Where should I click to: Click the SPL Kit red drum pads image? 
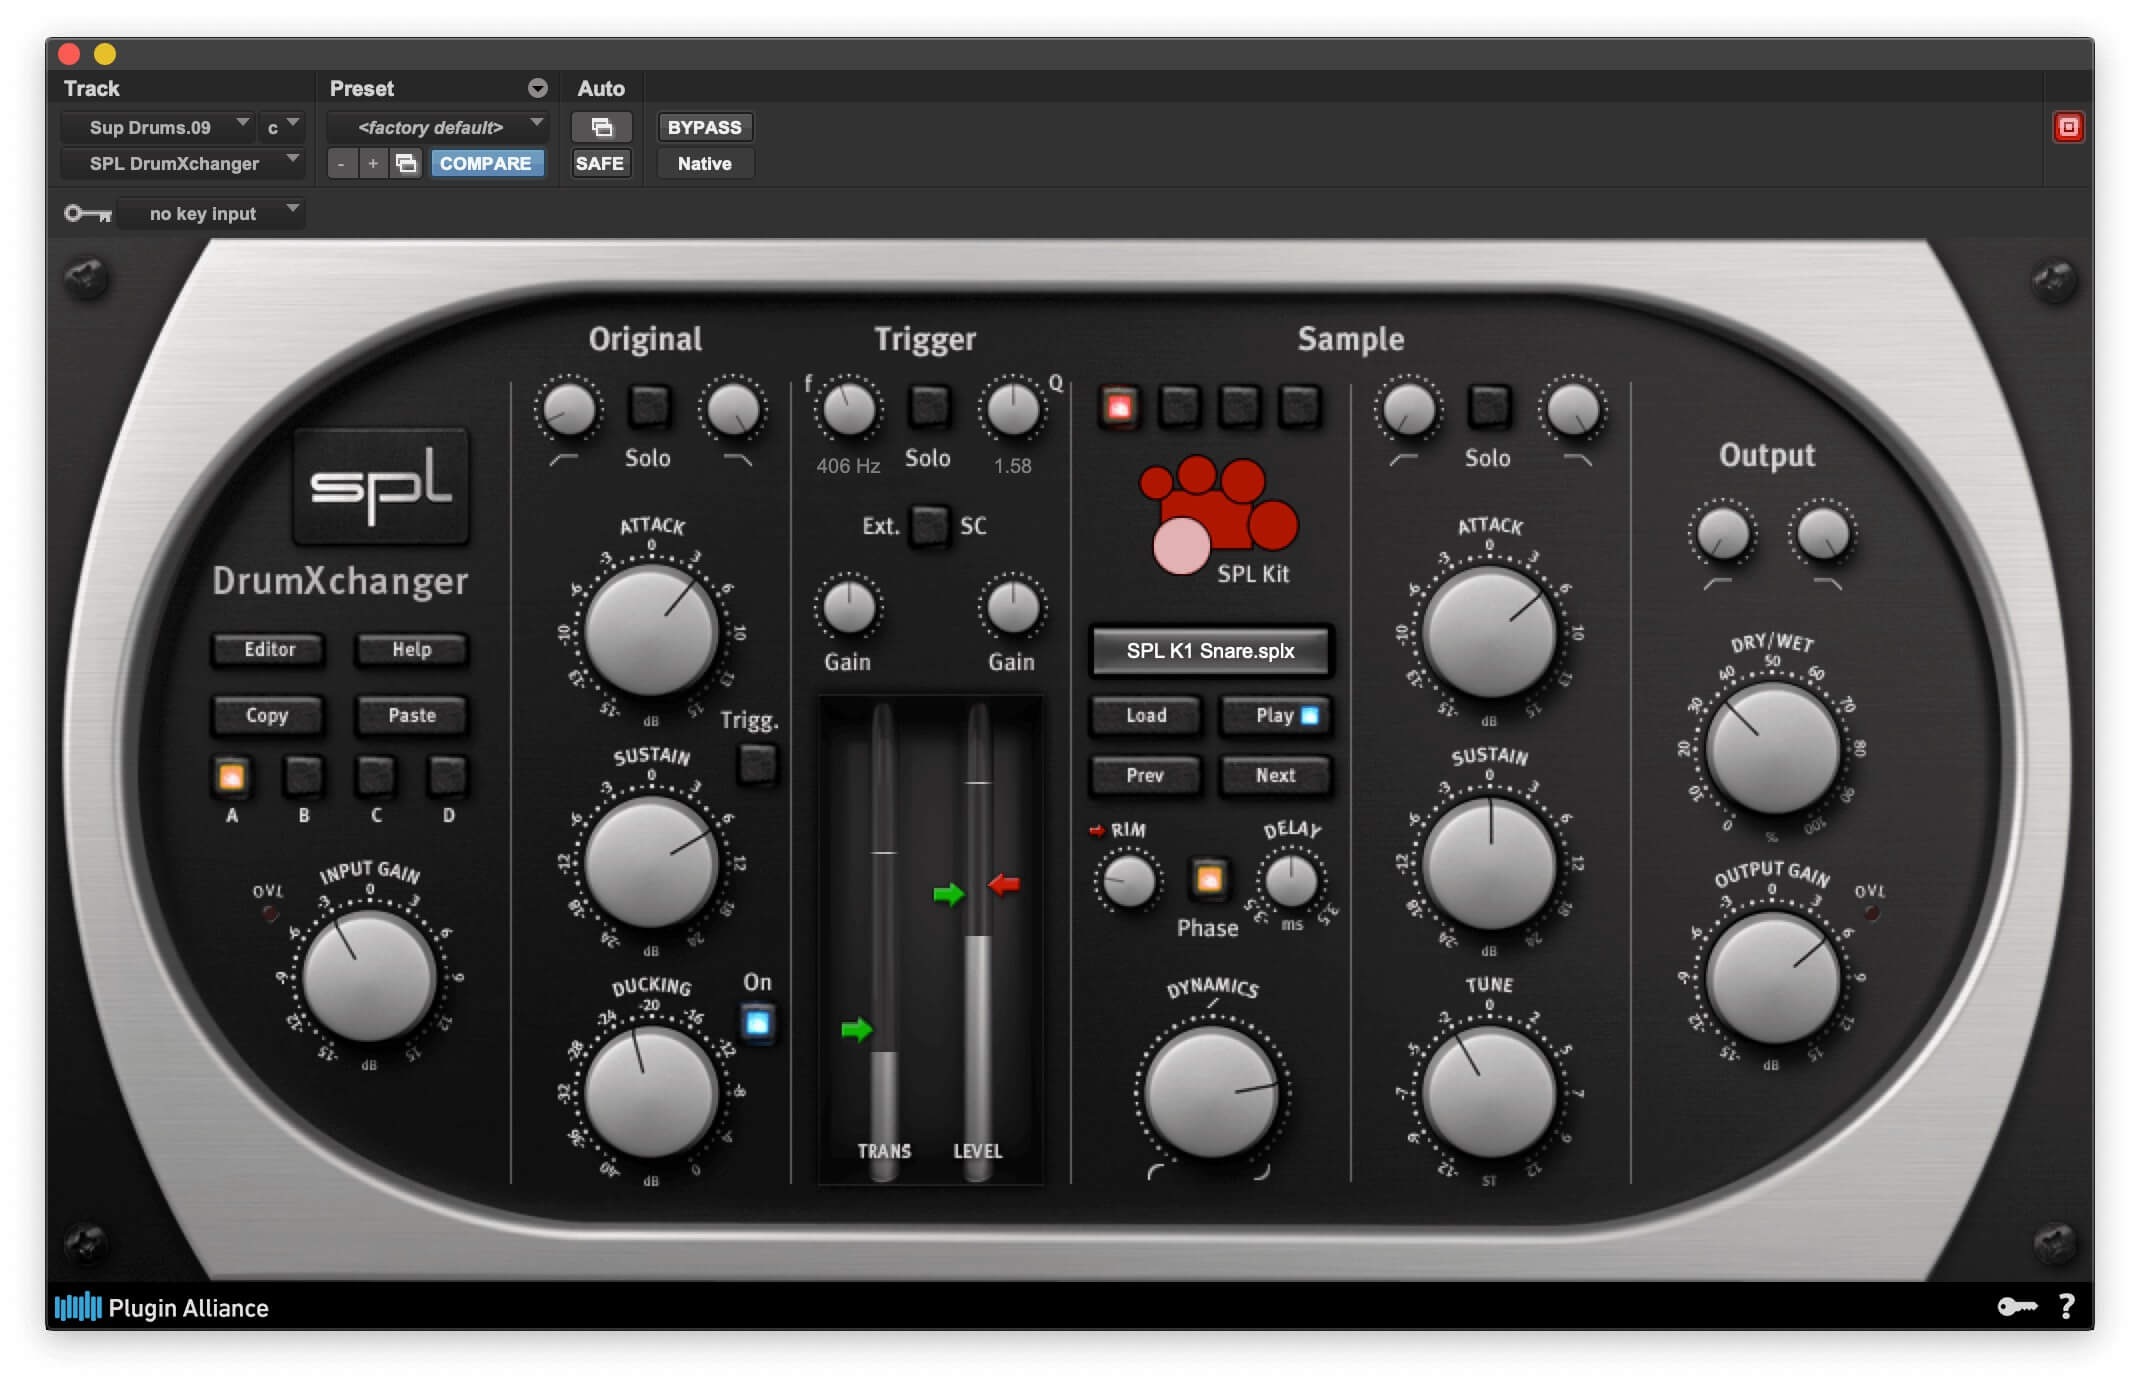coord(1218,514)
